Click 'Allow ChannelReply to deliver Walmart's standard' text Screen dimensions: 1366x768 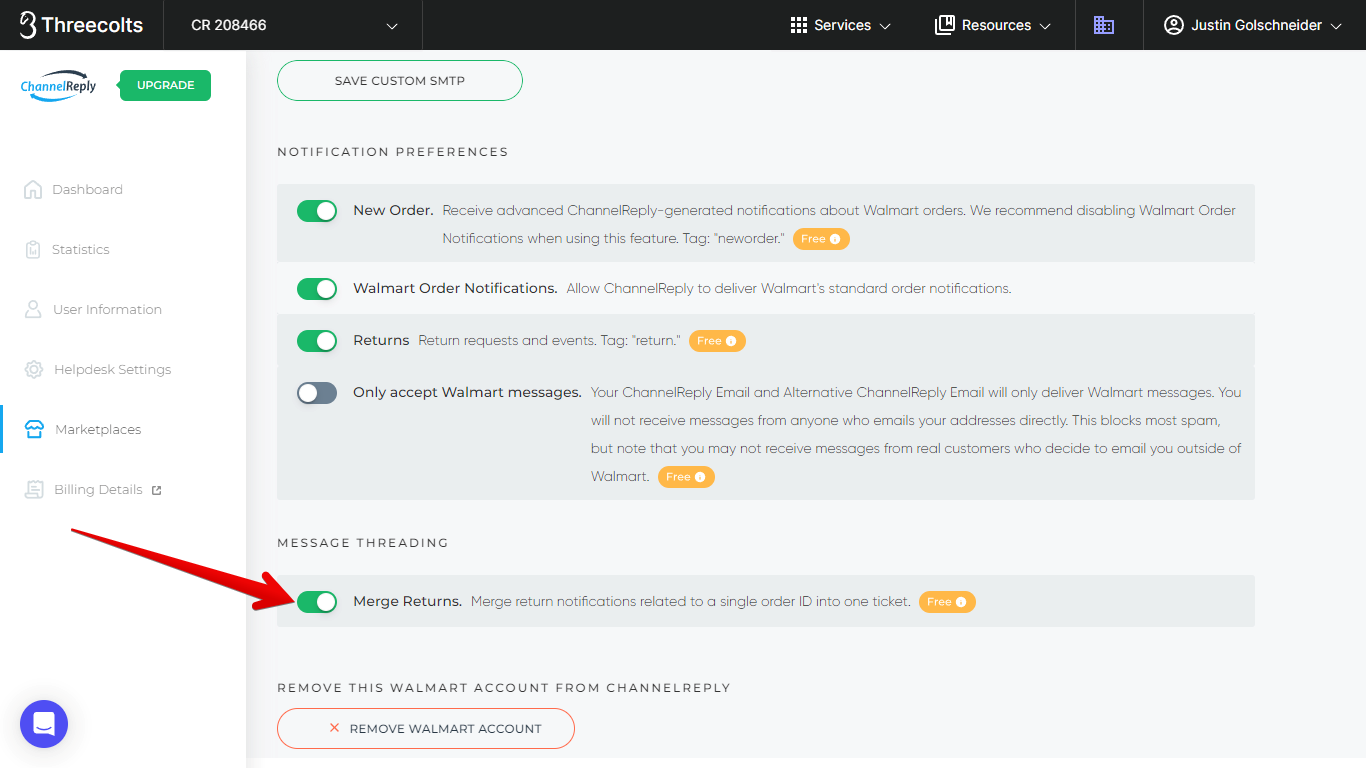pos(789,289)
